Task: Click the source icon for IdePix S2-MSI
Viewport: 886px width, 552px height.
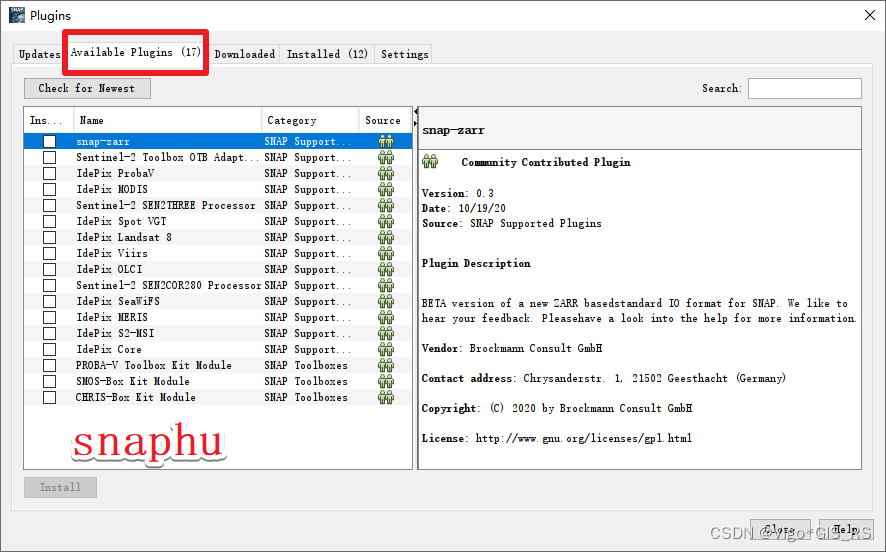Action: coord(386,333)
